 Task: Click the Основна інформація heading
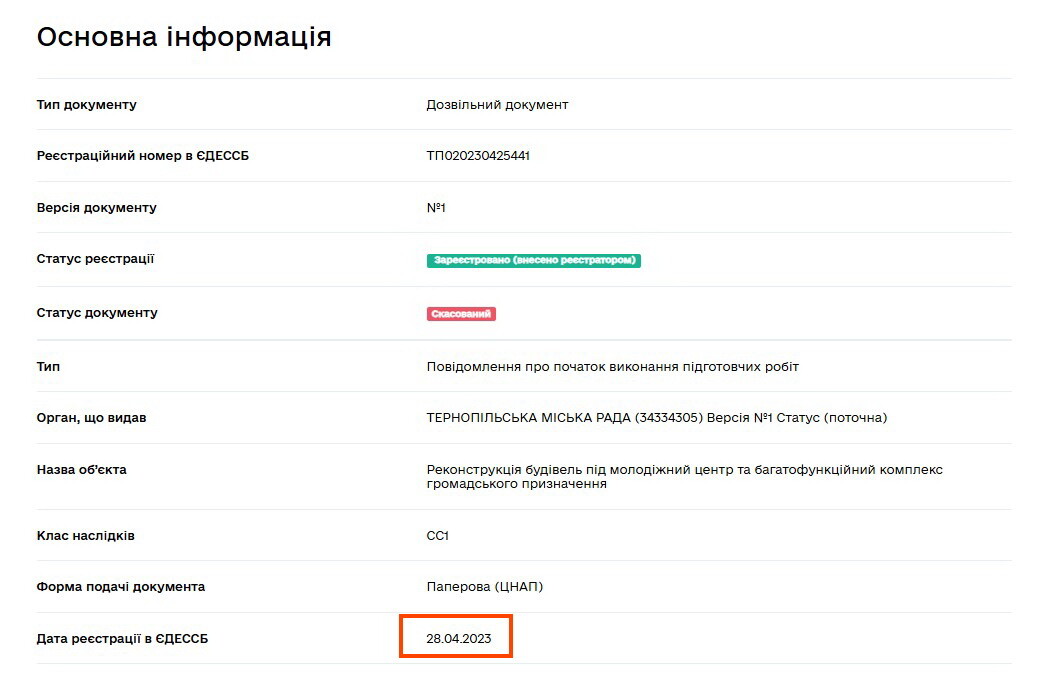pos(184,36)
